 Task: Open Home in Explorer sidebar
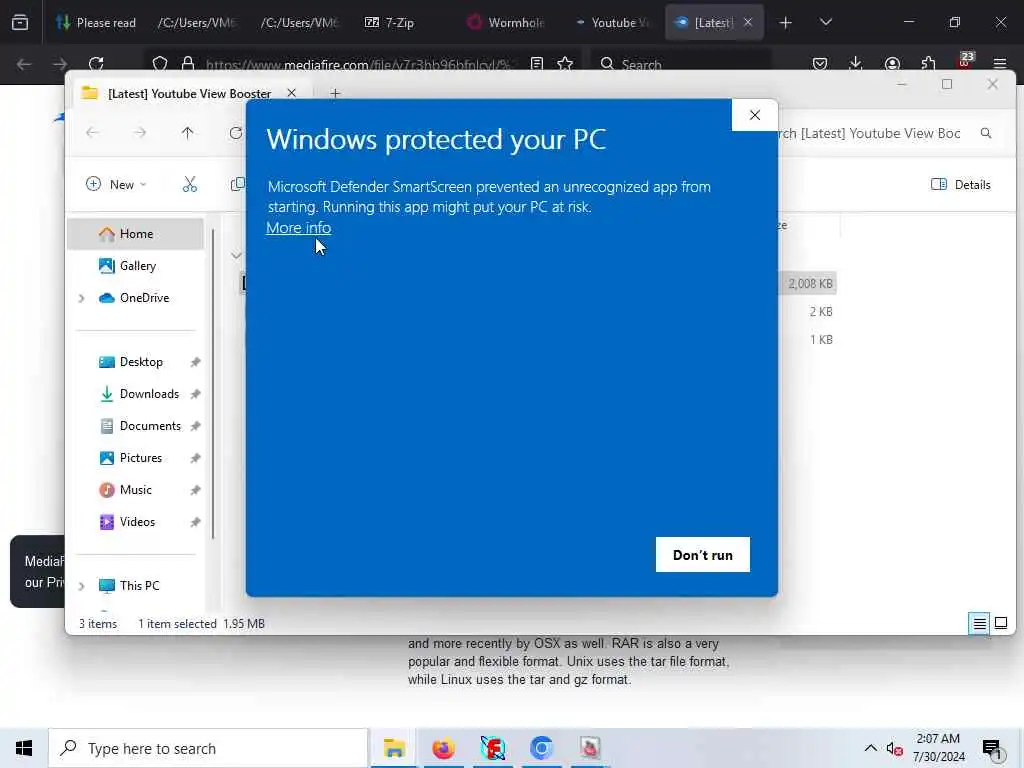[136, 234]
